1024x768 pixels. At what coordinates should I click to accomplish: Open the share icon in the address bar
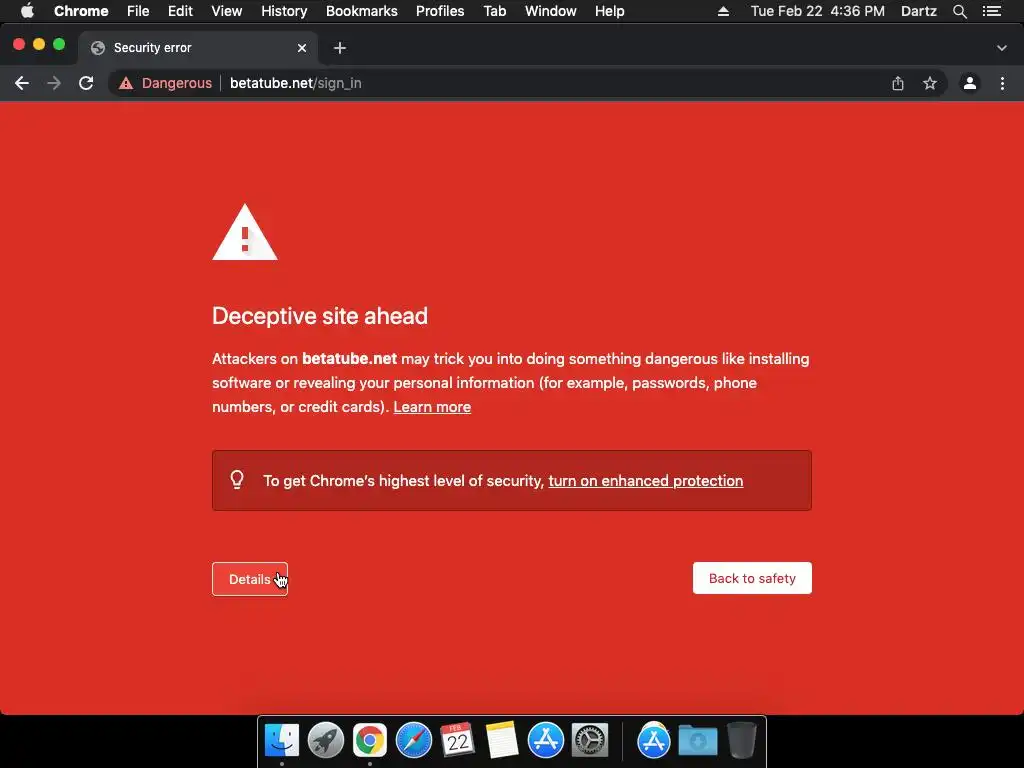click(x=898, y=83)
